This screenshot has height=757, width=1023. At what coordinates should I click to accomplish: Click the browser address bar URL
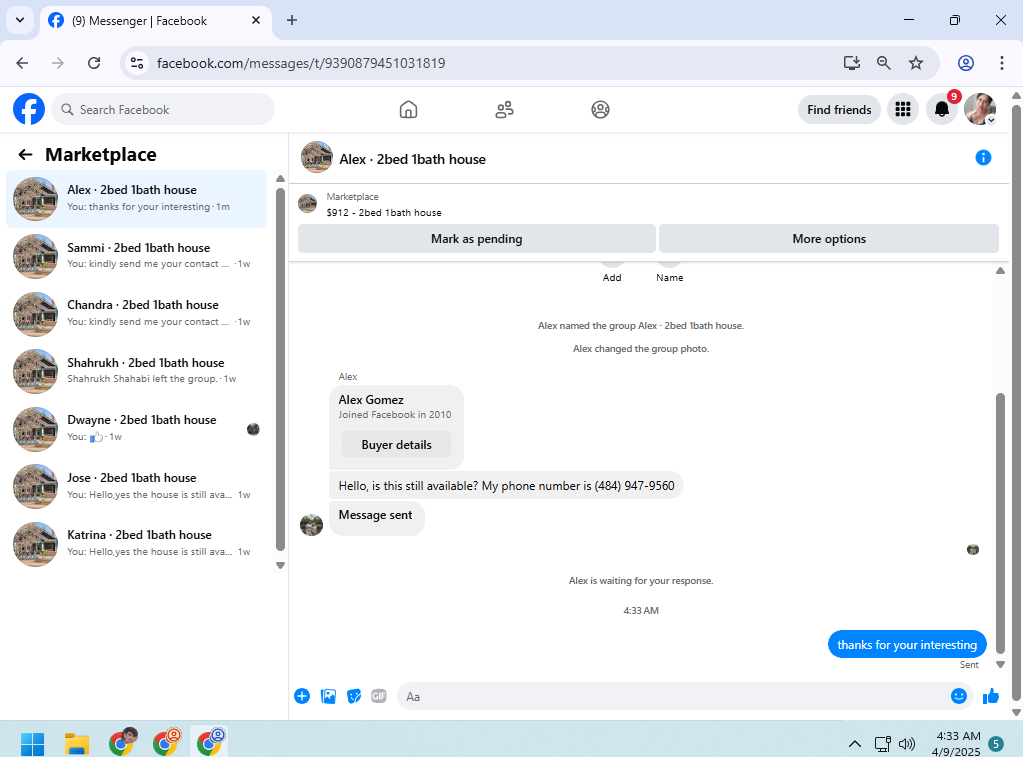[x=301, y=63]
